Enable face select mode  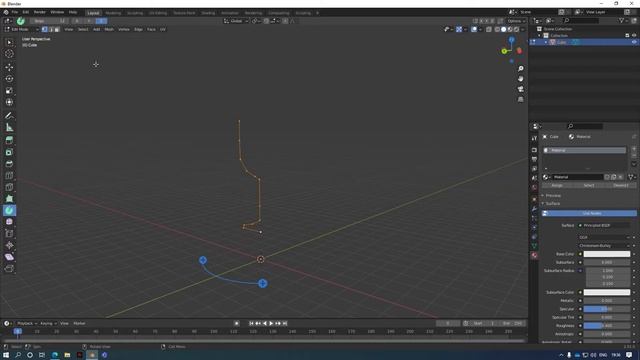pos(57,29)
